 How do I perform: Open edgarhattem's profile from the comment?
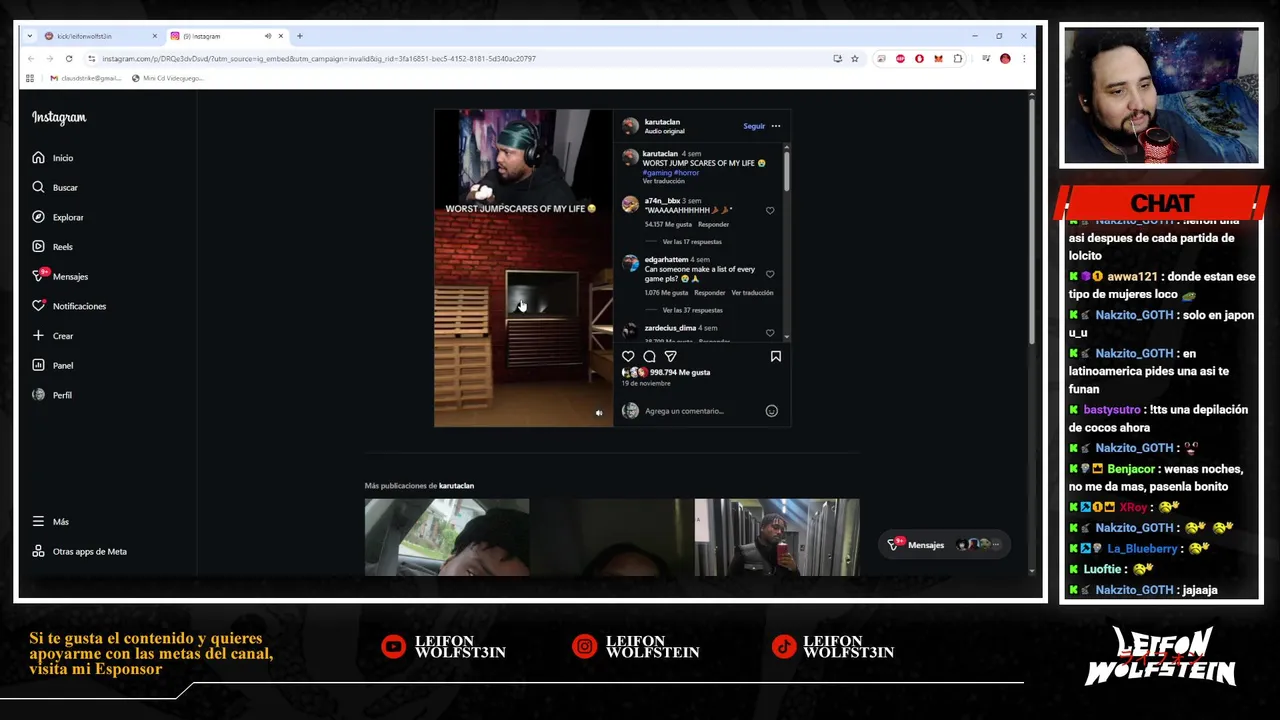(x=666, y=260)
